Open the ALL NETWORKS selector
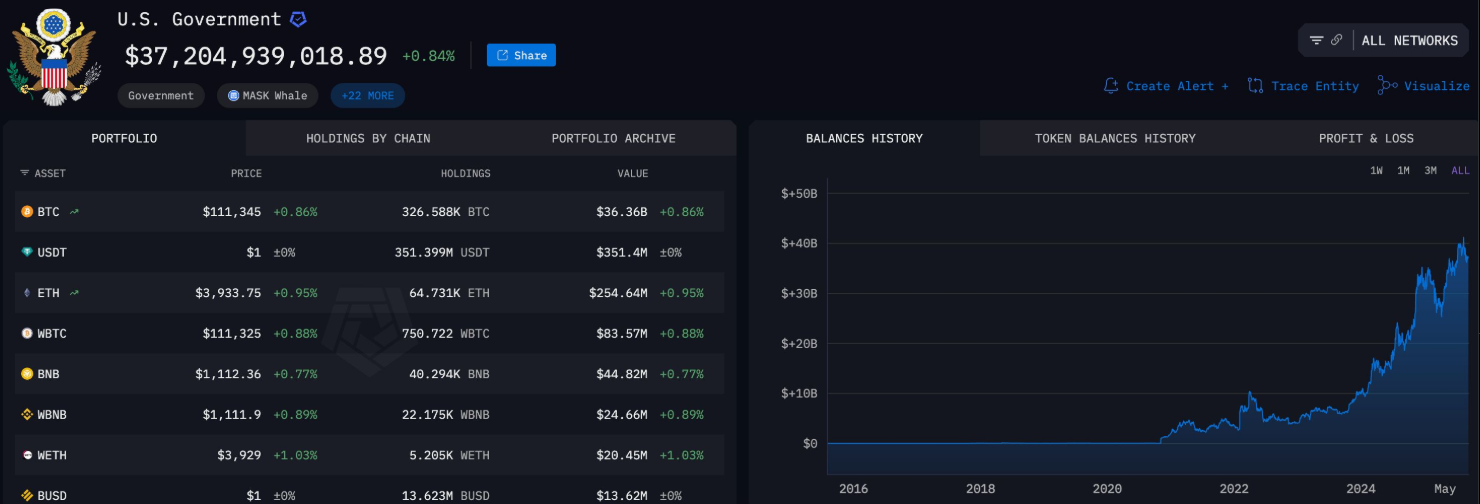This screenshot has height=504, width=1480. [x=1409, y=40]
